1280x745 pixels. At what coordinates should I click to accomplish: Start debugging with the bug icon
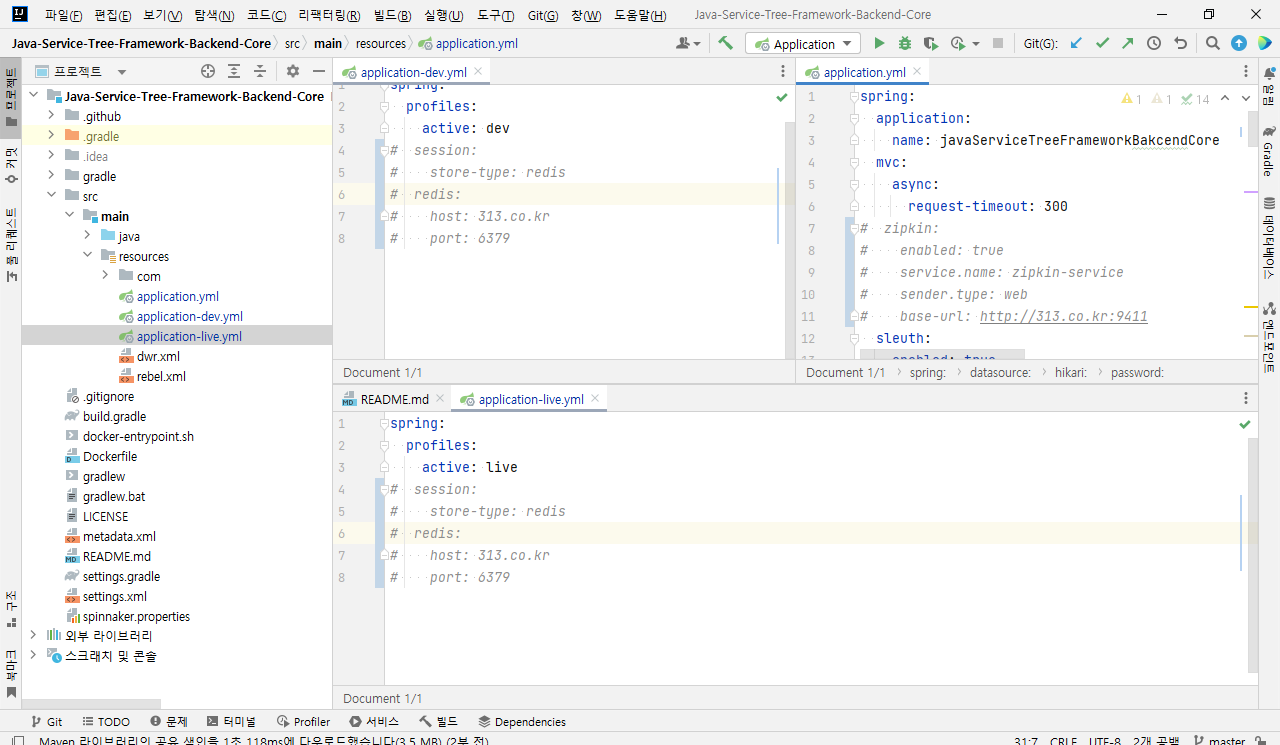(x=905, y=43)
